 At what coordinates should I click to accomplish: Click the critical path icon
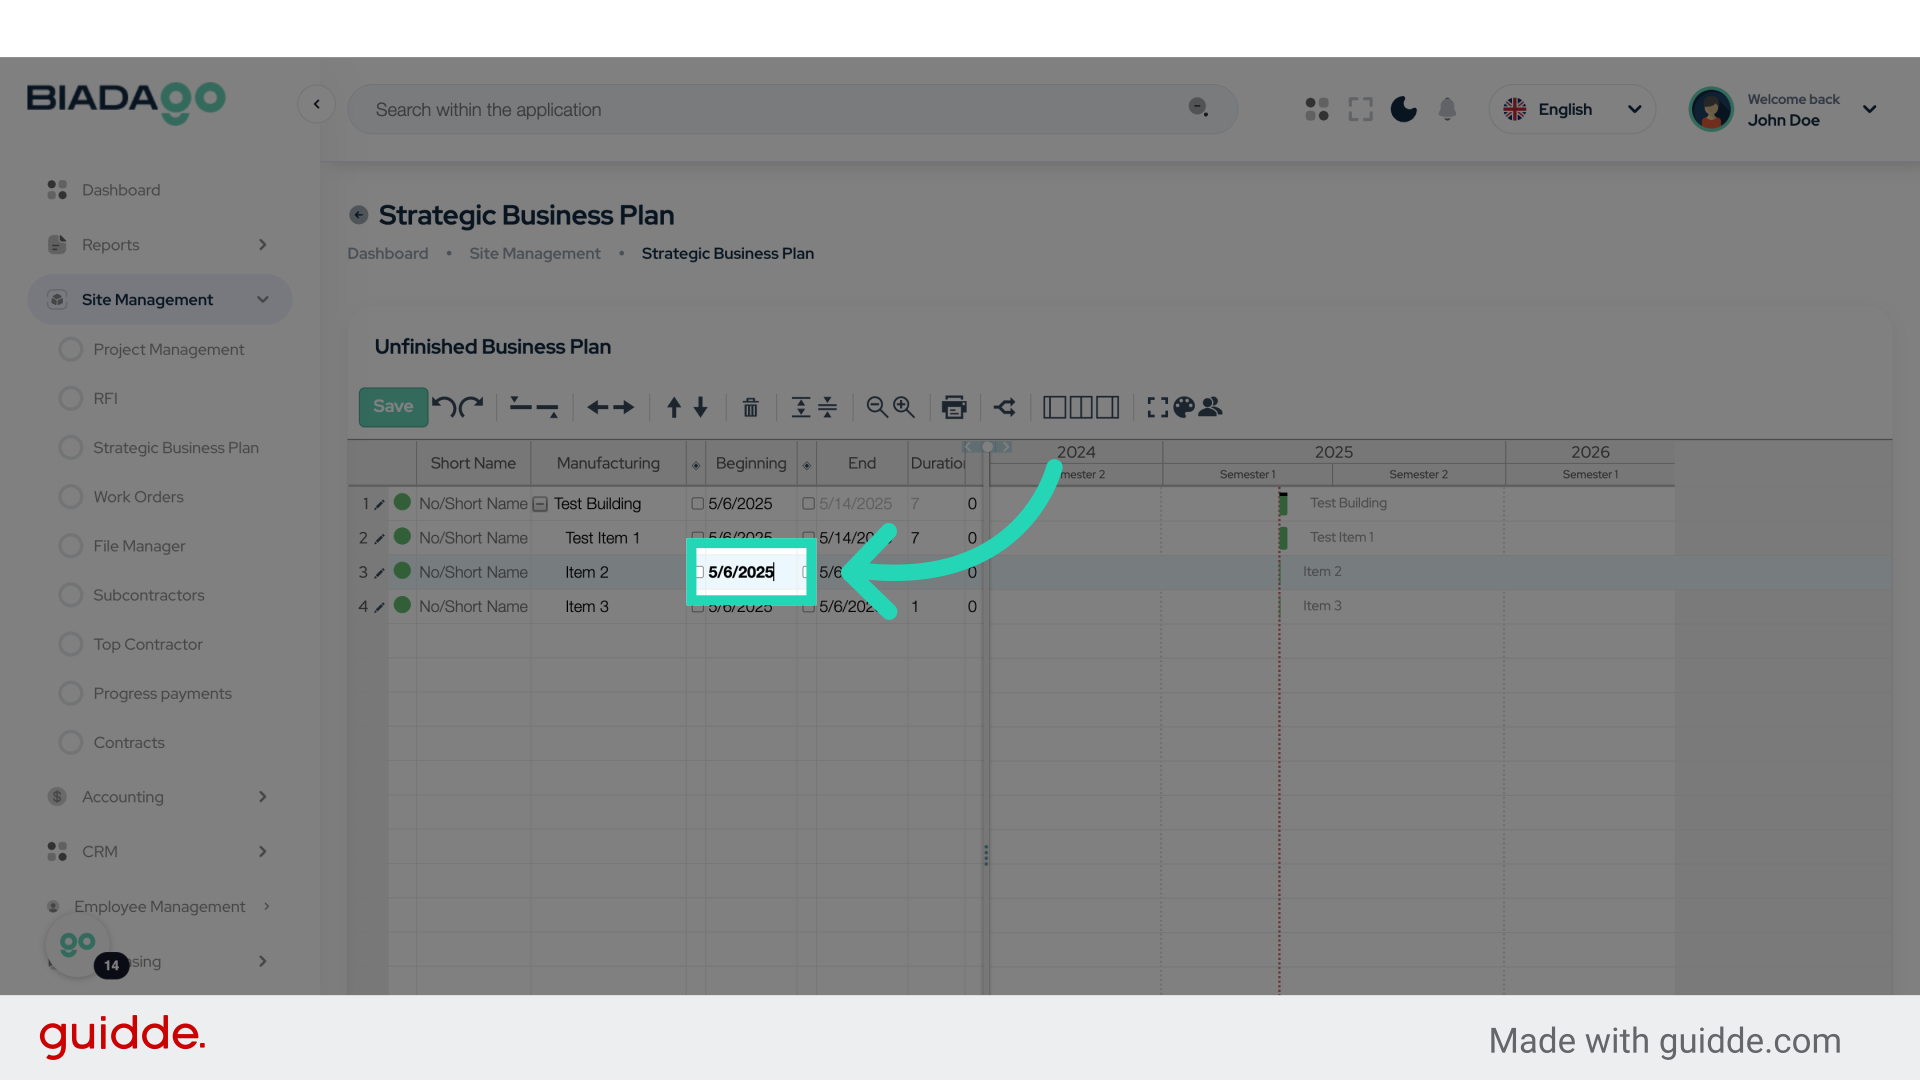(x=1005, y=407)
